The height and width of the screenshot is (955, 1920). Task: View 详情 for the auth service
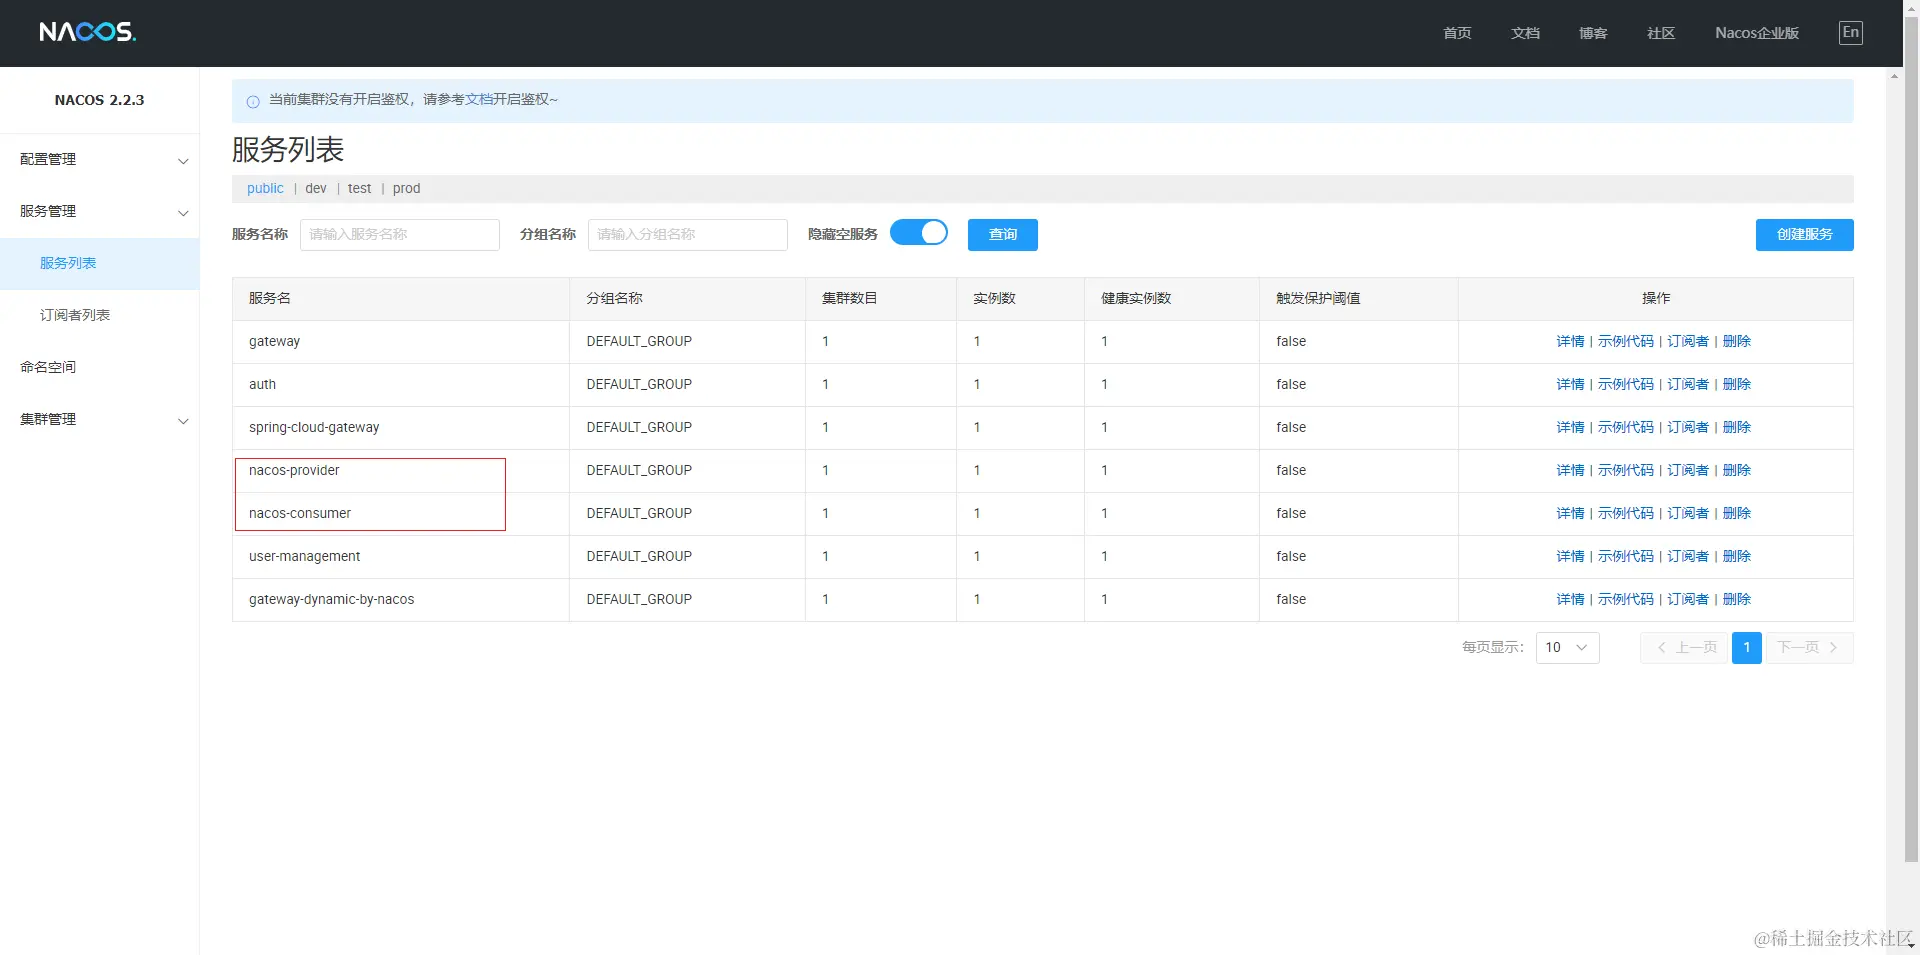[x=1570, y=385]
